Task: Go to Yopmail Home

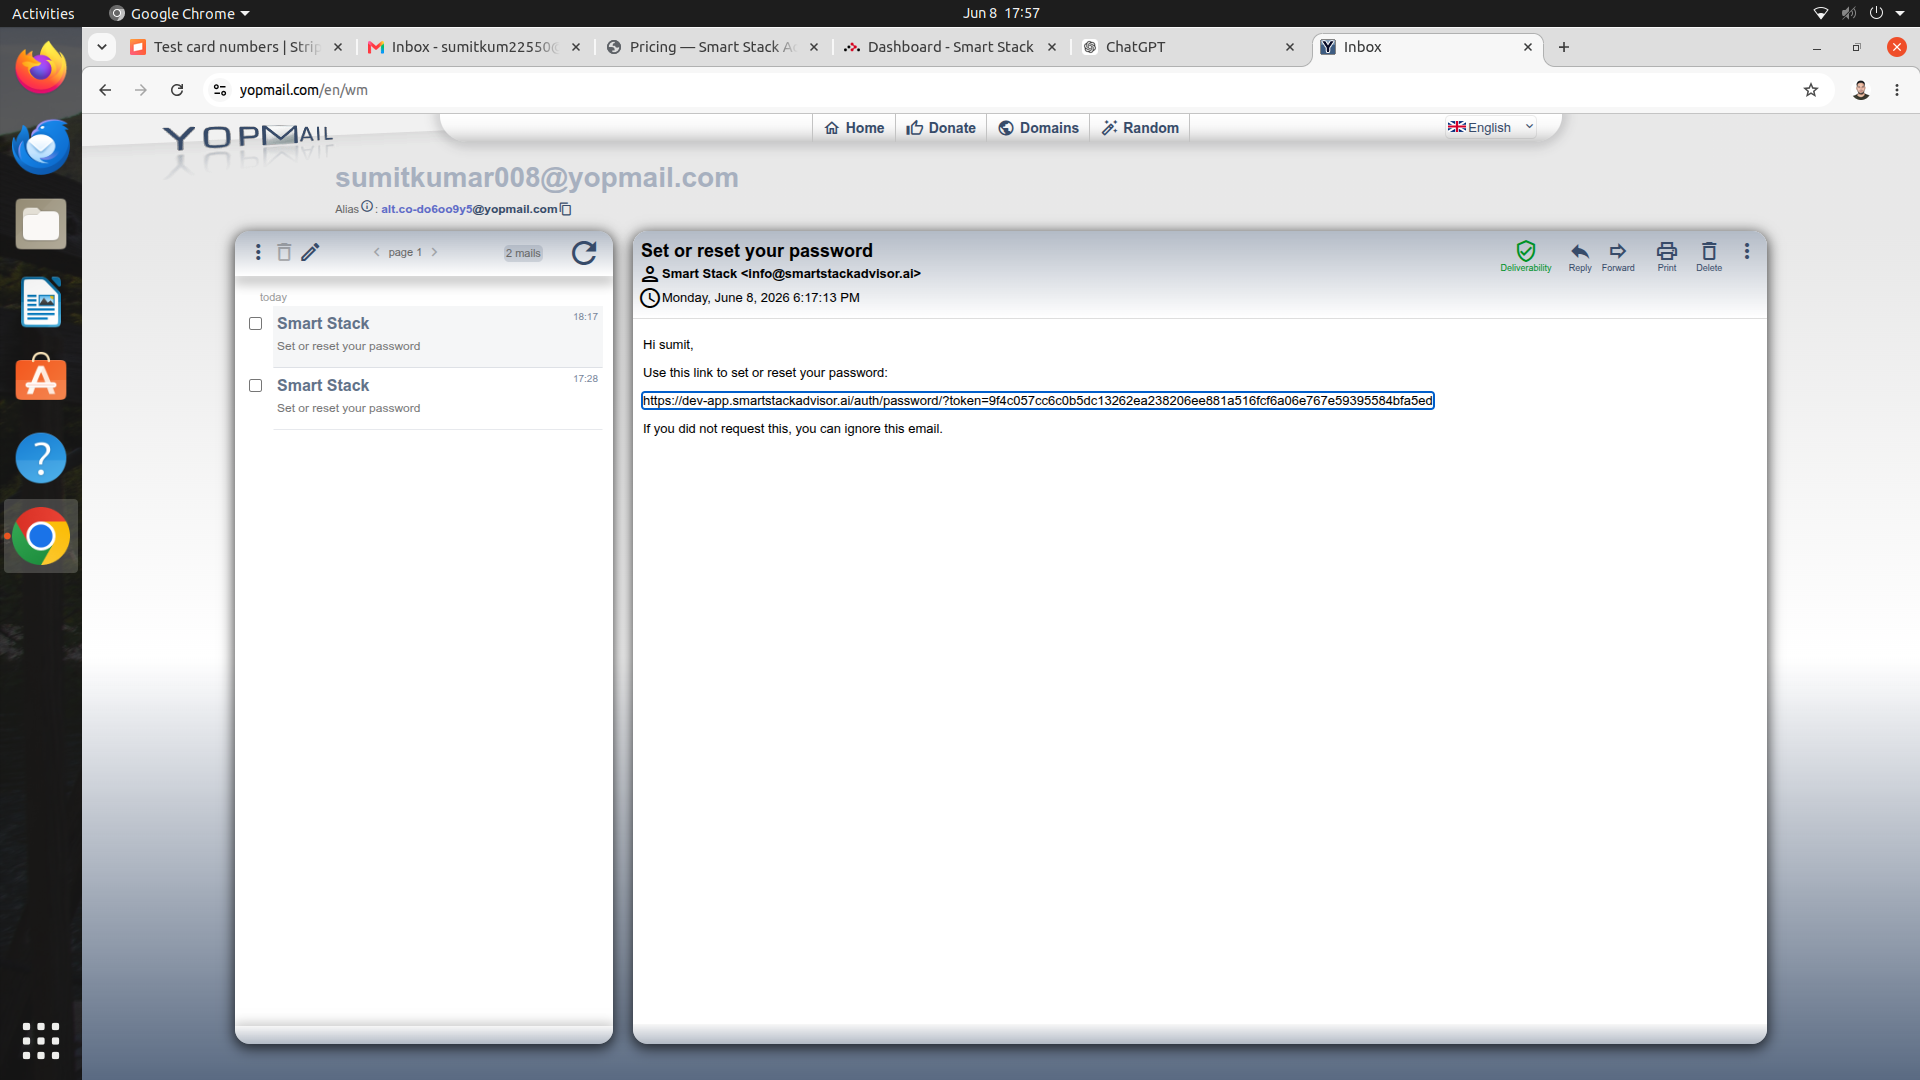Action: point(854,128)
